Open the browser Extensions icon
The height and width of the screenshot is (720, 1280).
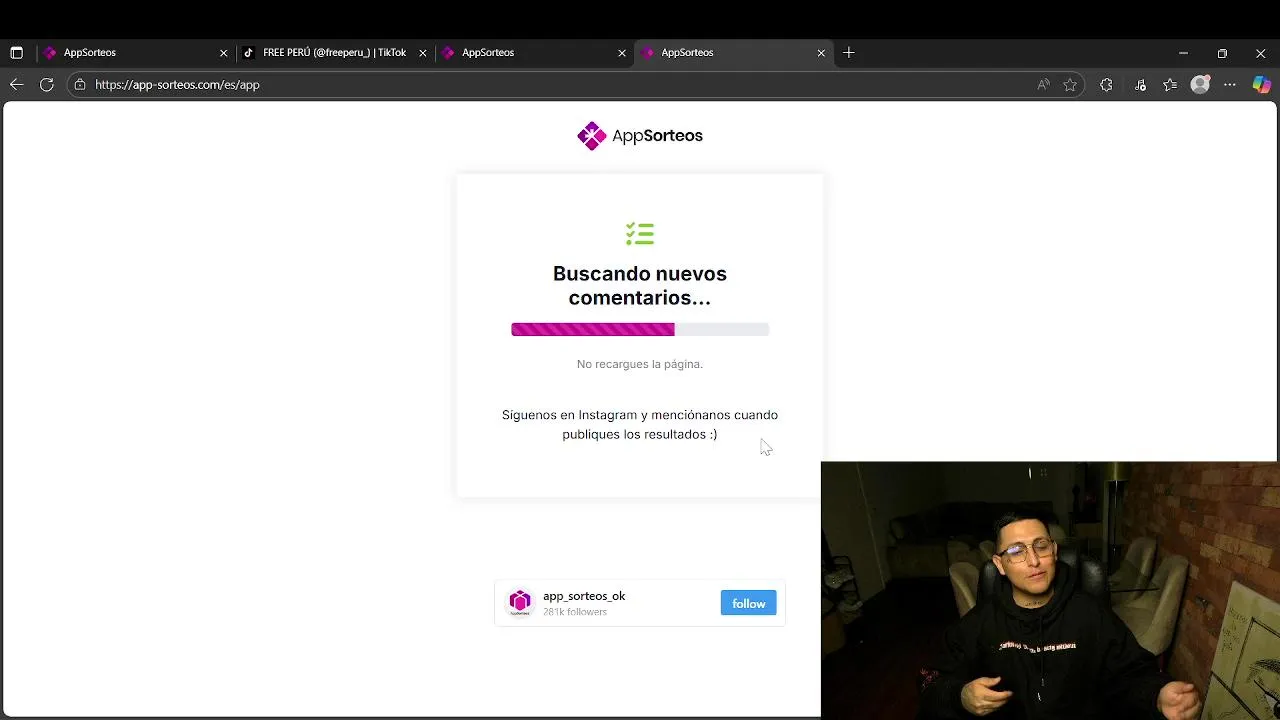pos(1106,85)
